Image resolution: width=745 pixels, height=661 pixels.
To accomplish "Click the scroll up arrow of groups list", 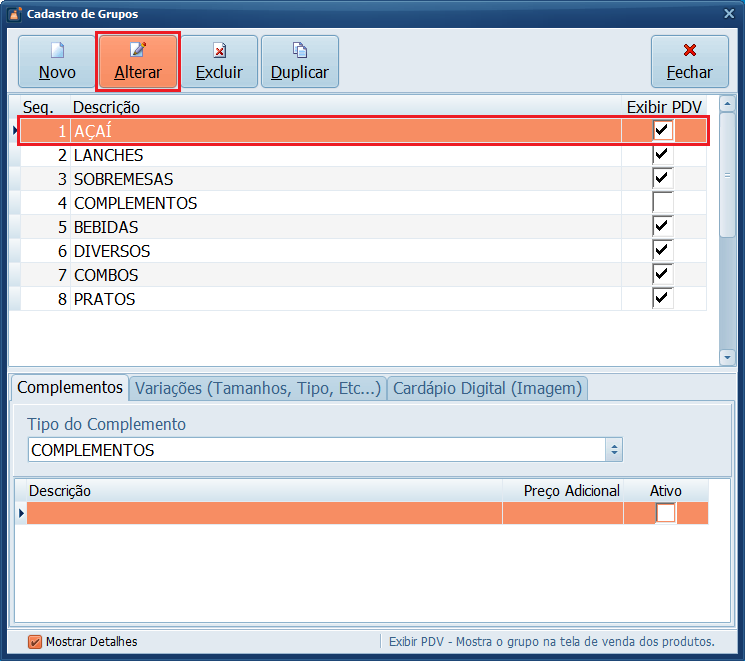I will 727,104.
